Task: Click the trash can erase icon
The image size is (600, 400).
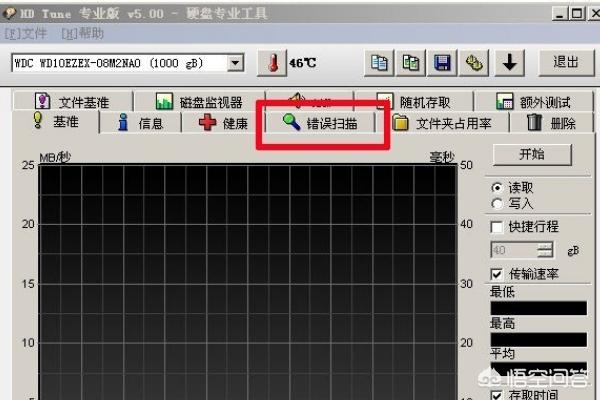Action: [x=535, y=122]
